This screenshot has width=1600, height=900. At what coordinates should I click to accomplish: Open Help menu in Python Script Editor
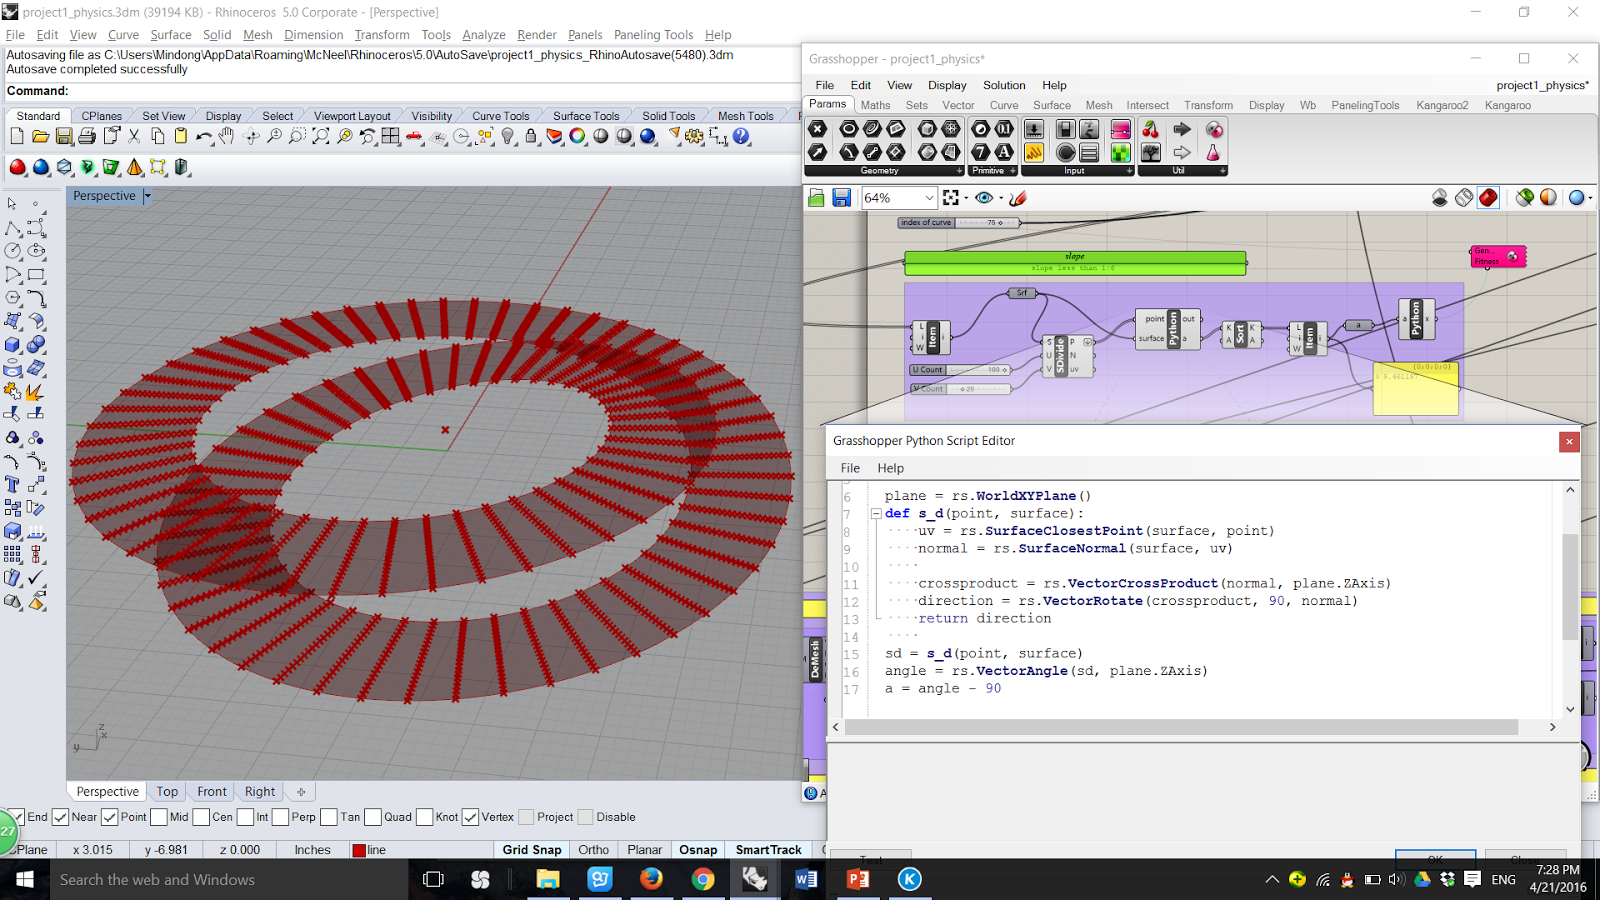(890, 468)
